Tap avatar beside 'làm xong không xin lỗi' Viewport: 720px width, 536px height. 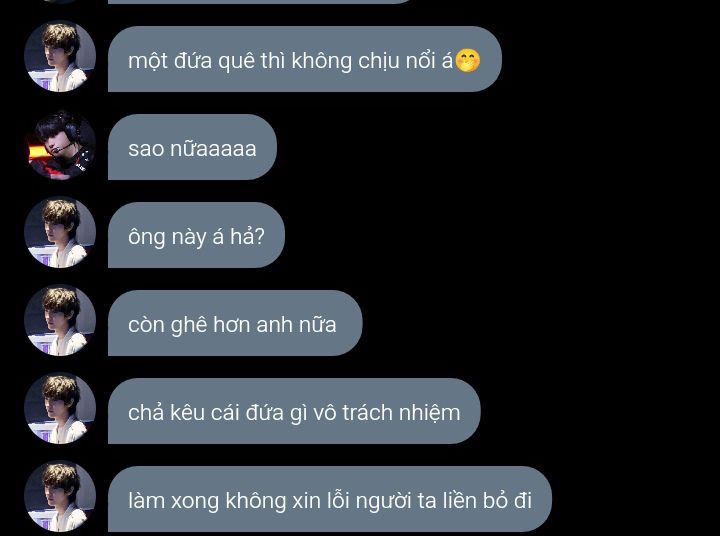(x=60, y=497)
